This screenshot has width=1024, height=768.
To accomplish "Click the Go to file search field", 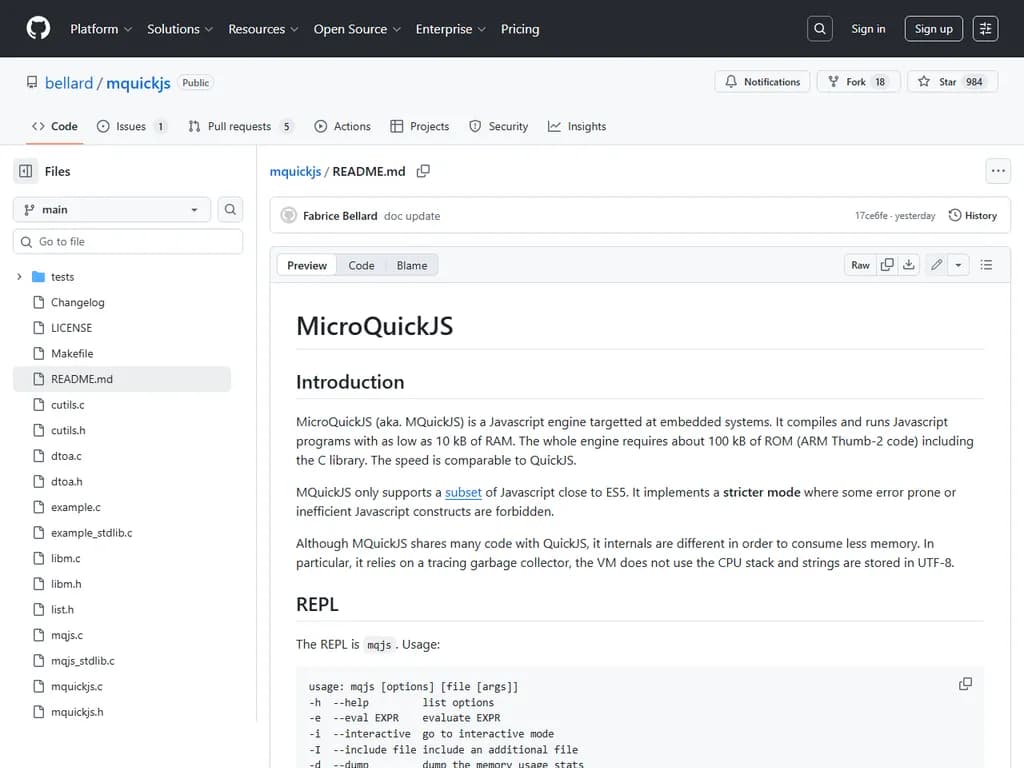I will click(127, 241).
